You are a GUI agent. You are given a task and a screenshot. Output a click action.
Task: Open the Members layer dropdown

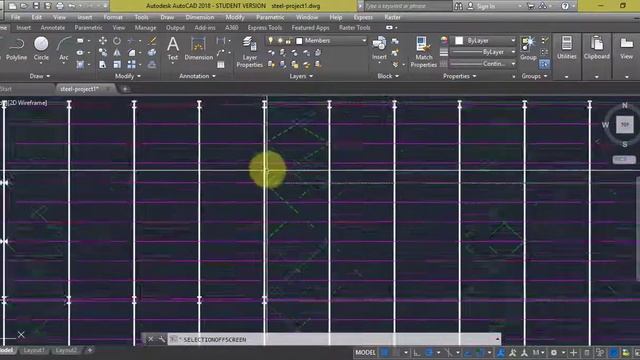(x=364, y=40)
